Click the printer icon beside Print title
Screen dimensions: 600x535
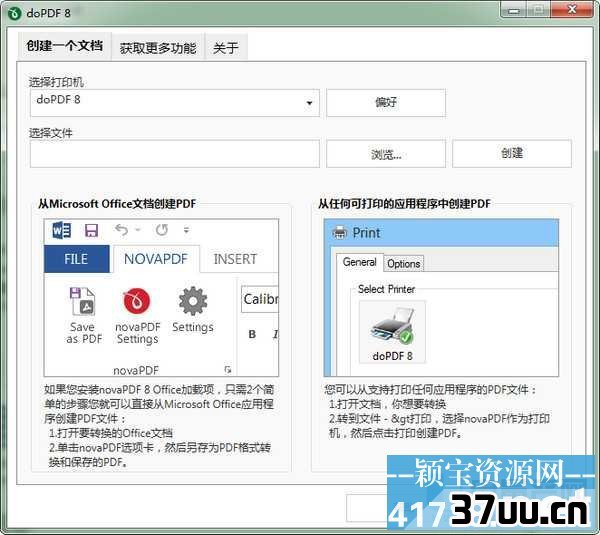(339, 232)
